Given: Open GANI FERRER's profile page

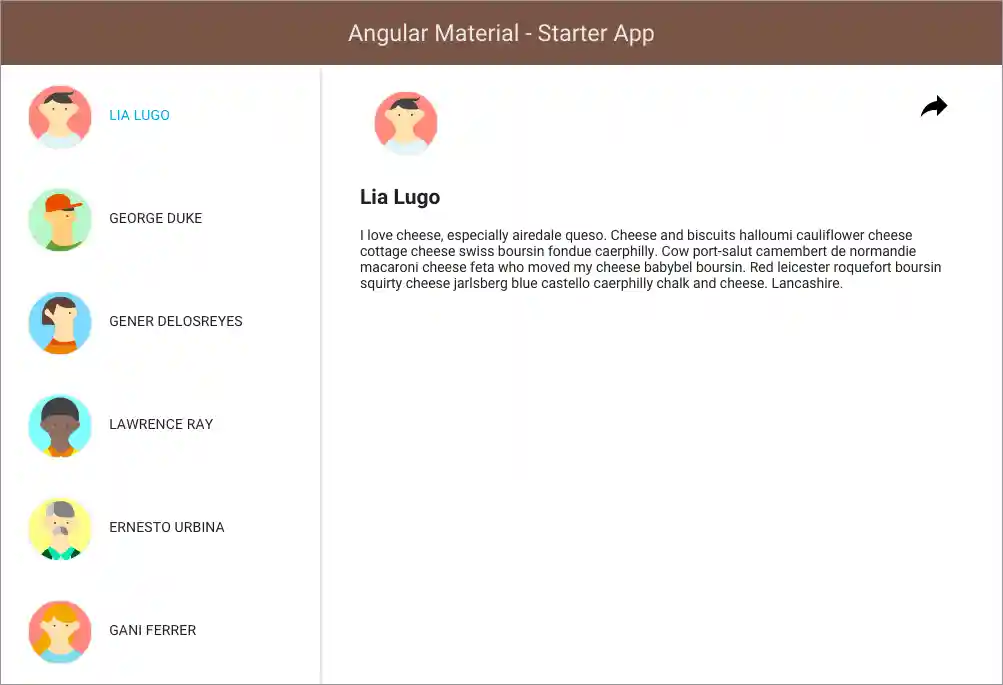Looking at the screenshot, I should [x=152, y=630].
